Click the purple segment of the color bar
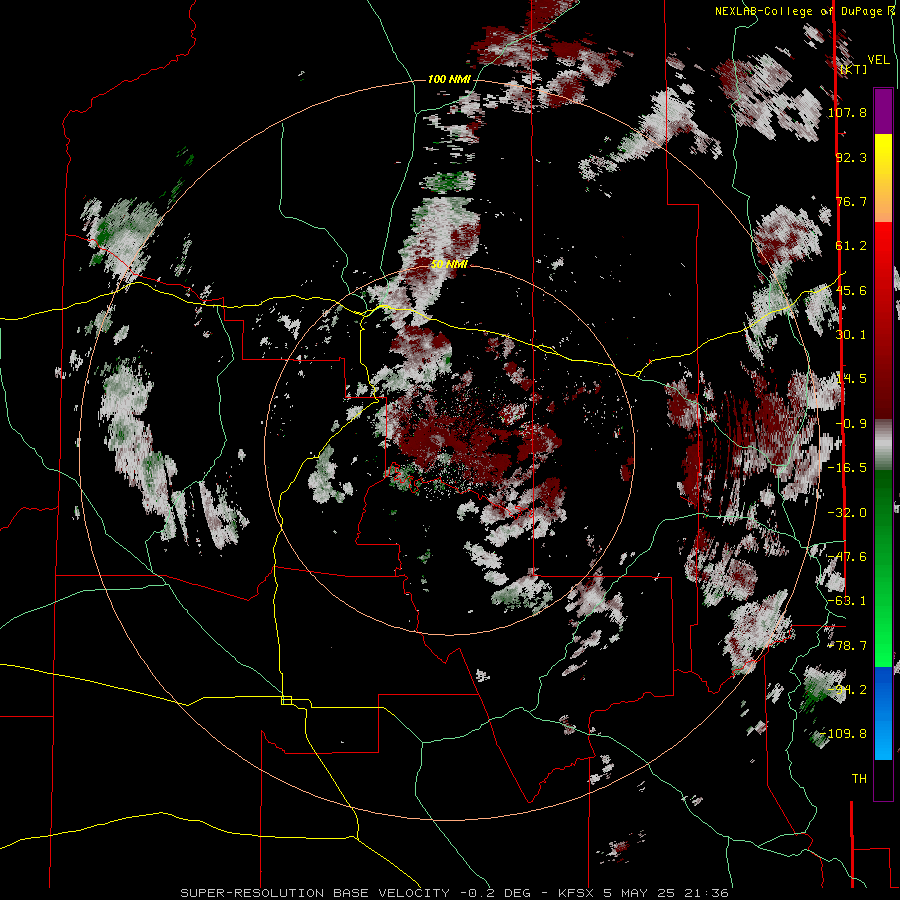Screen dimensions: 900x900 coord(883,111)
